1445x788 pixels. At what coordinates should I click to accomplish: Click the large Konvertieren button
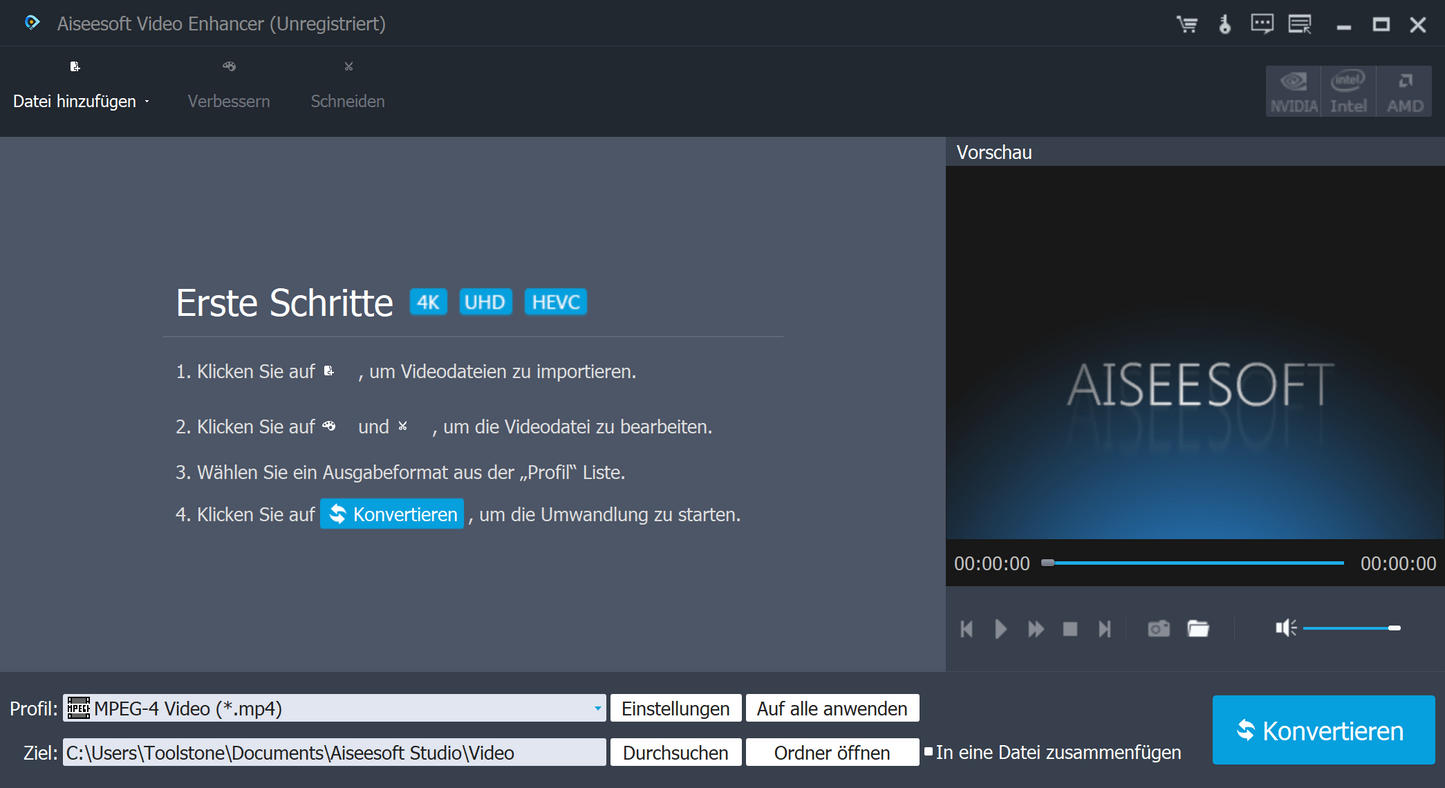pos(1323,730)
